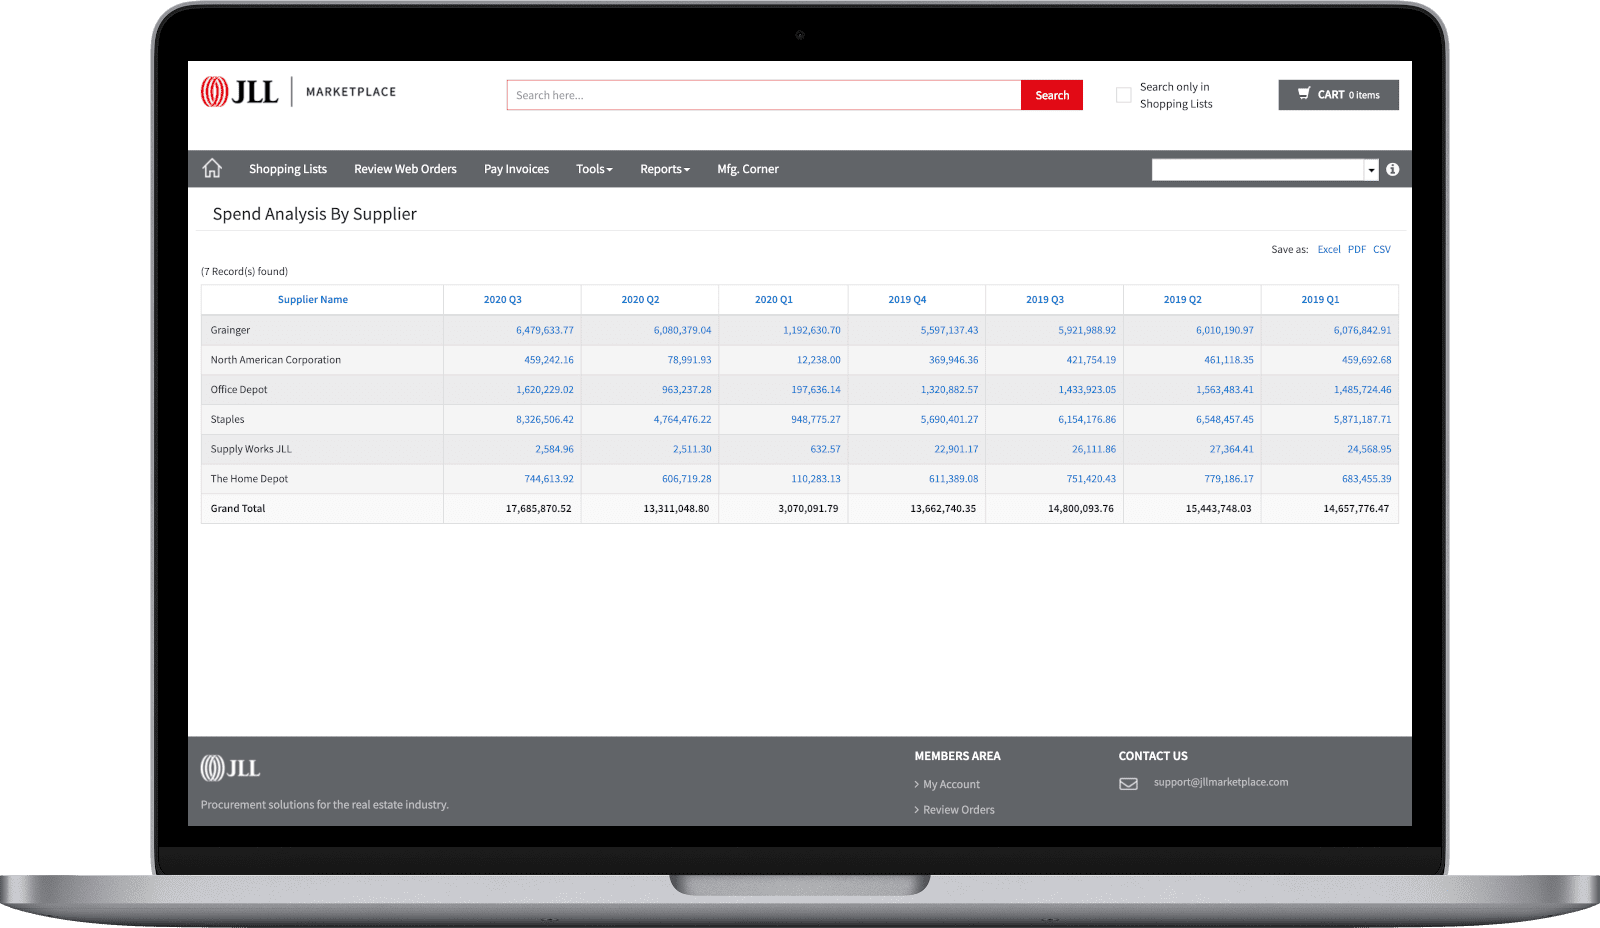The width and height of the screenshot is (1600, 928).
Task: Open Staples 2020 Q1 value 948,775.27
Action: point(816,420)
